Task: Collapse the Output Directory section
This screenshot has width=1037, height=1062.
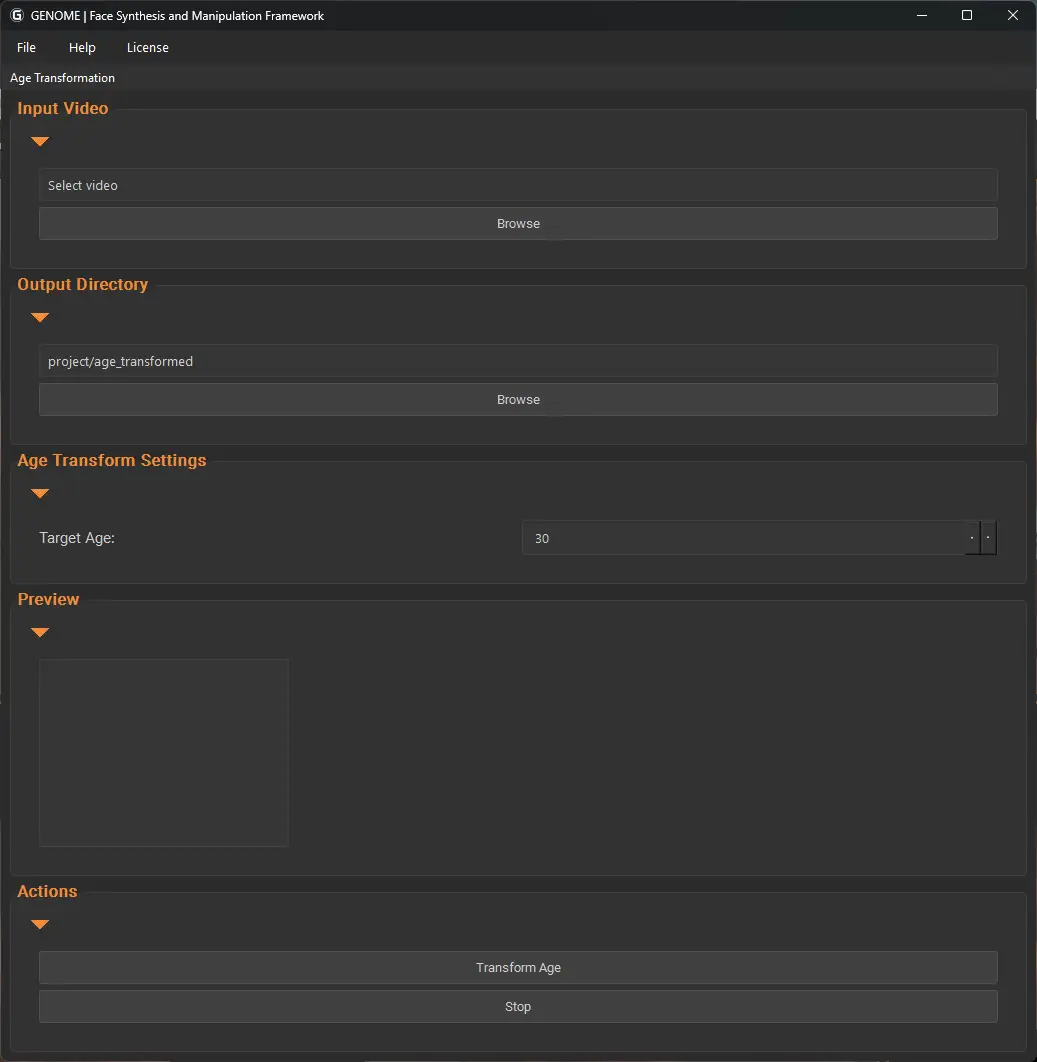Action: coord(40,317)
